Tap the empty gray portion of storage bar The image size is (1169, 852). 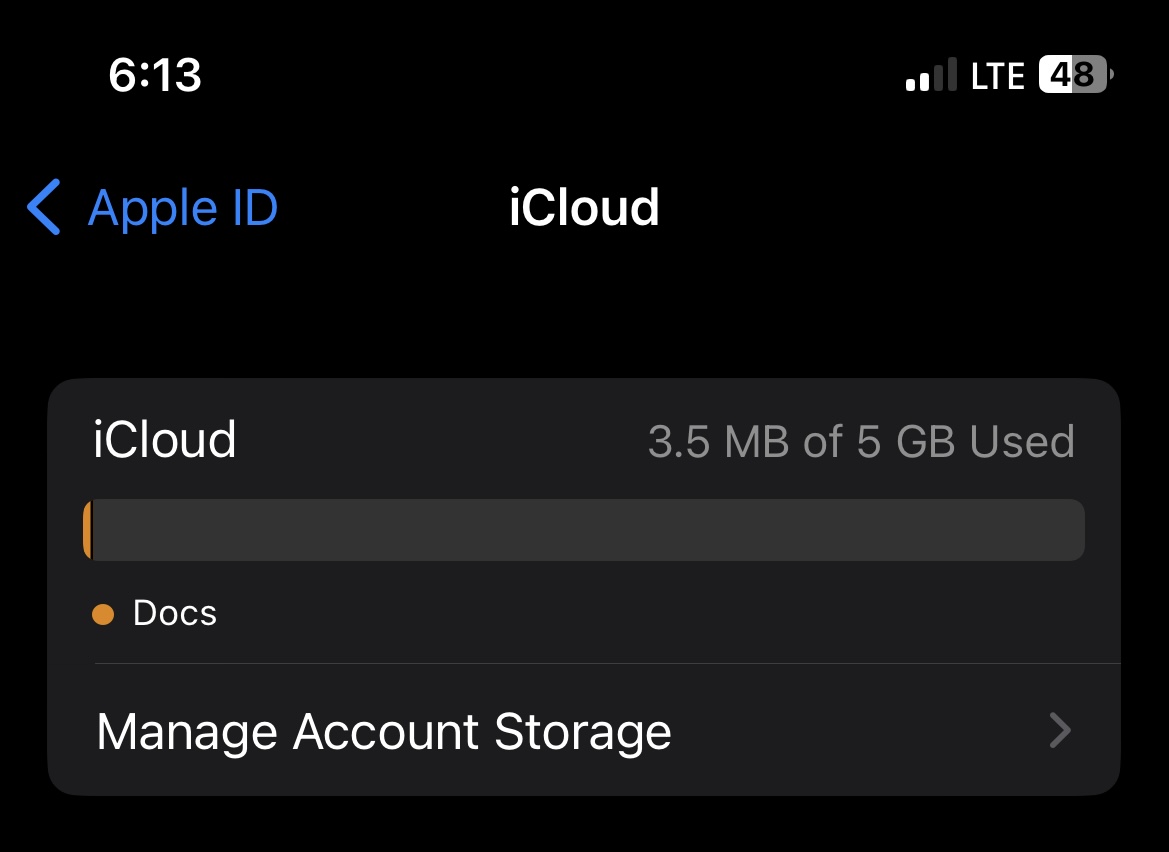(x=588, y=530)
